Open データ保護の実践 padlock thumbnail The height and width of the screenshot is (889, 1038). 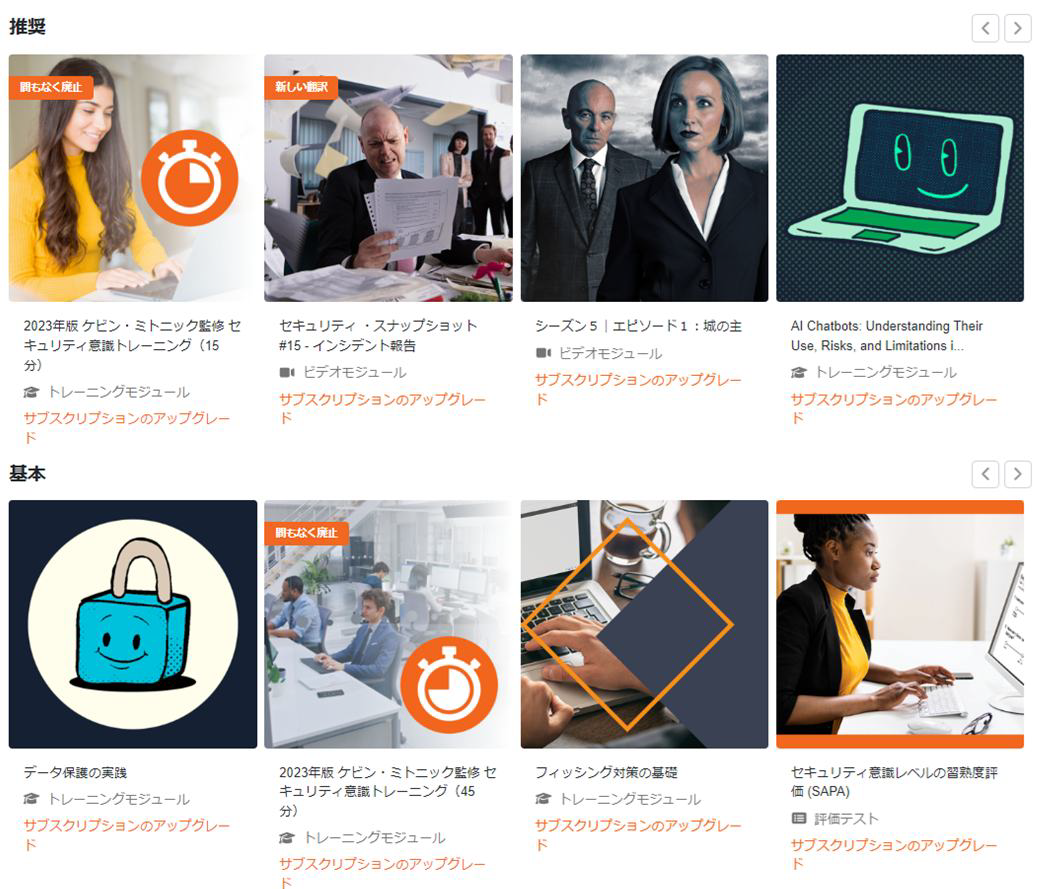click(132, 624)
